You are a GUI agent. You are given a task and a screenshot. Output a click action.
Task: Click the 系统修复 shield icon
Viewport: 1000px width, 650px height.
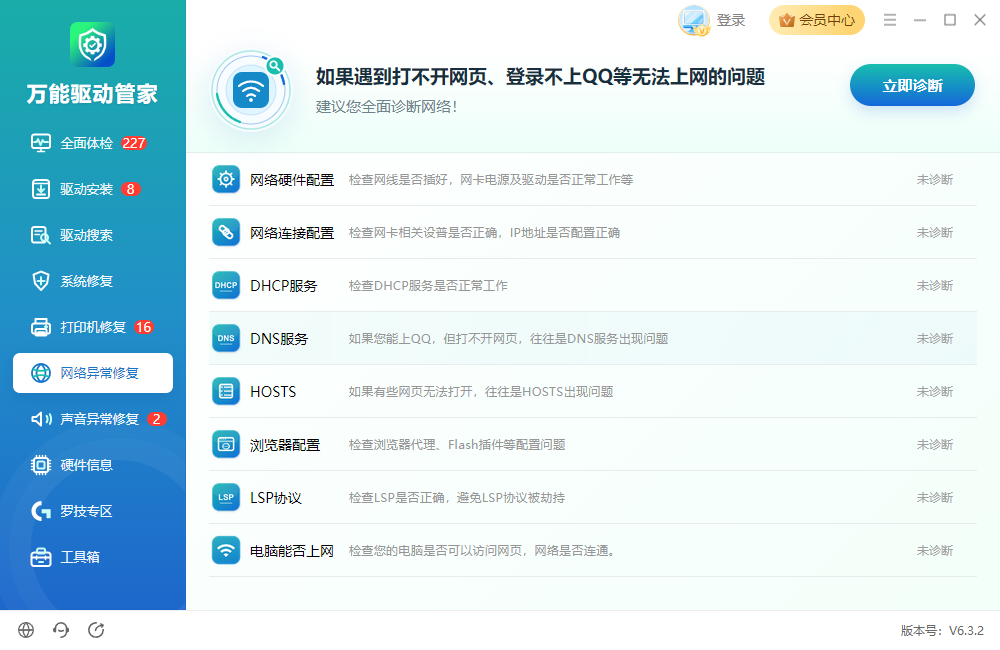click(x=41, y=281)
